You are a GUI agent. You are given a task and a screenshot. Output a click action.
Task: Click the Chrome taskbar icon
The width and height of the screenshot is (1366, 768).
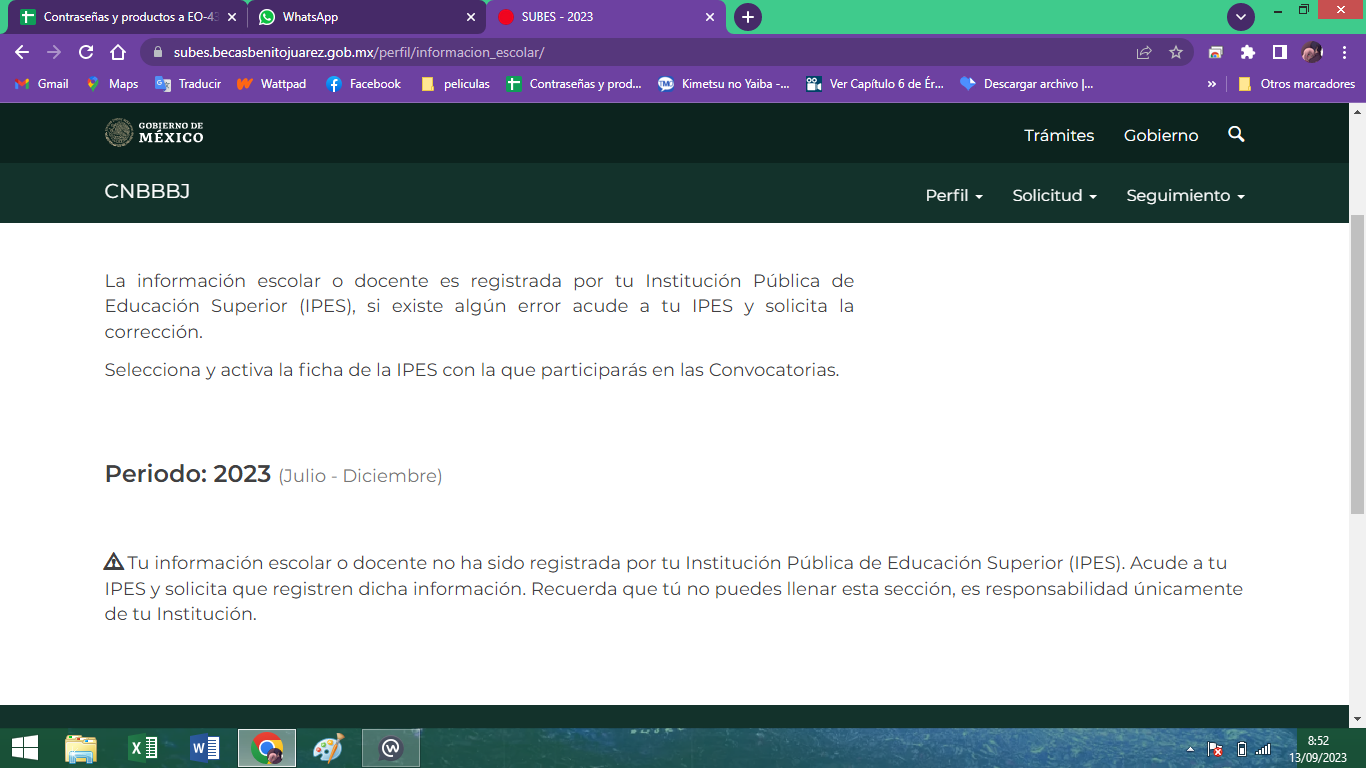(267, 748)
